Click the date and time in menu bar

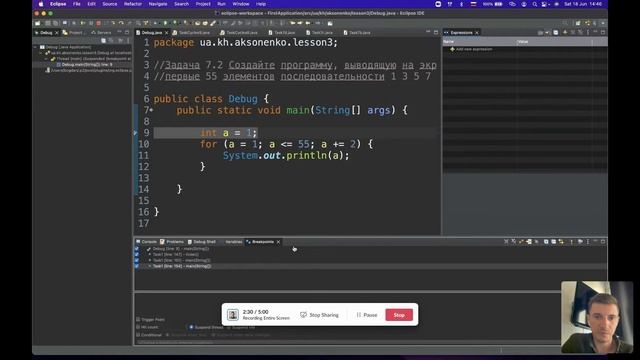(x=582, y=4)
